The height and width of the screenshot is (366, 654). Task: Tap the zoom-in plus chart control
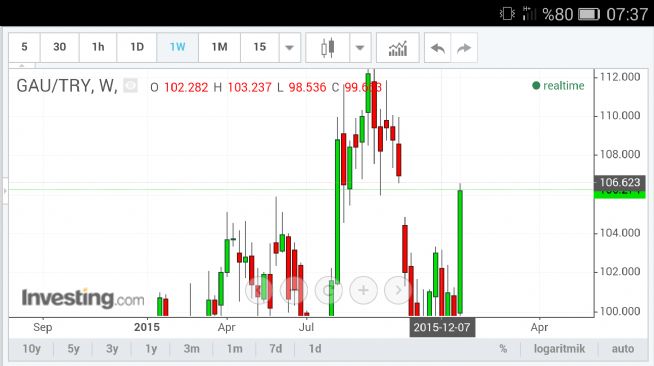363,290
